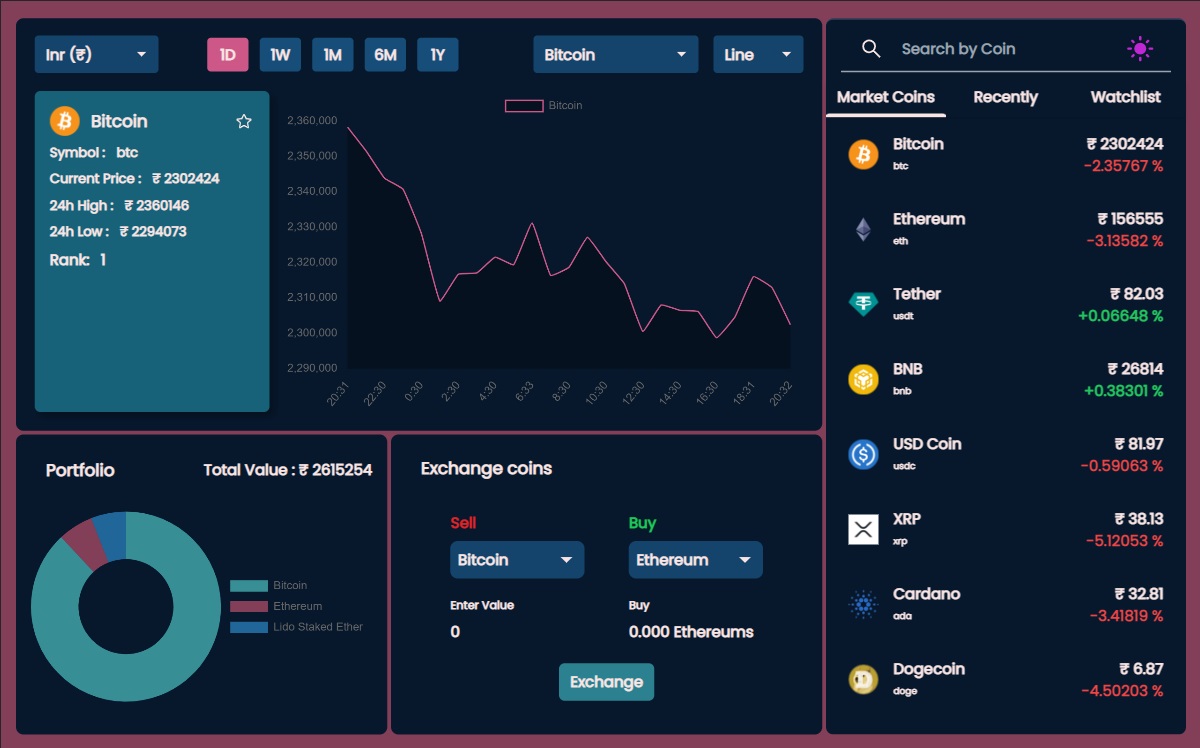
Task: Click the 24h High value in Bitcoin card
Action: click(156, 206)
